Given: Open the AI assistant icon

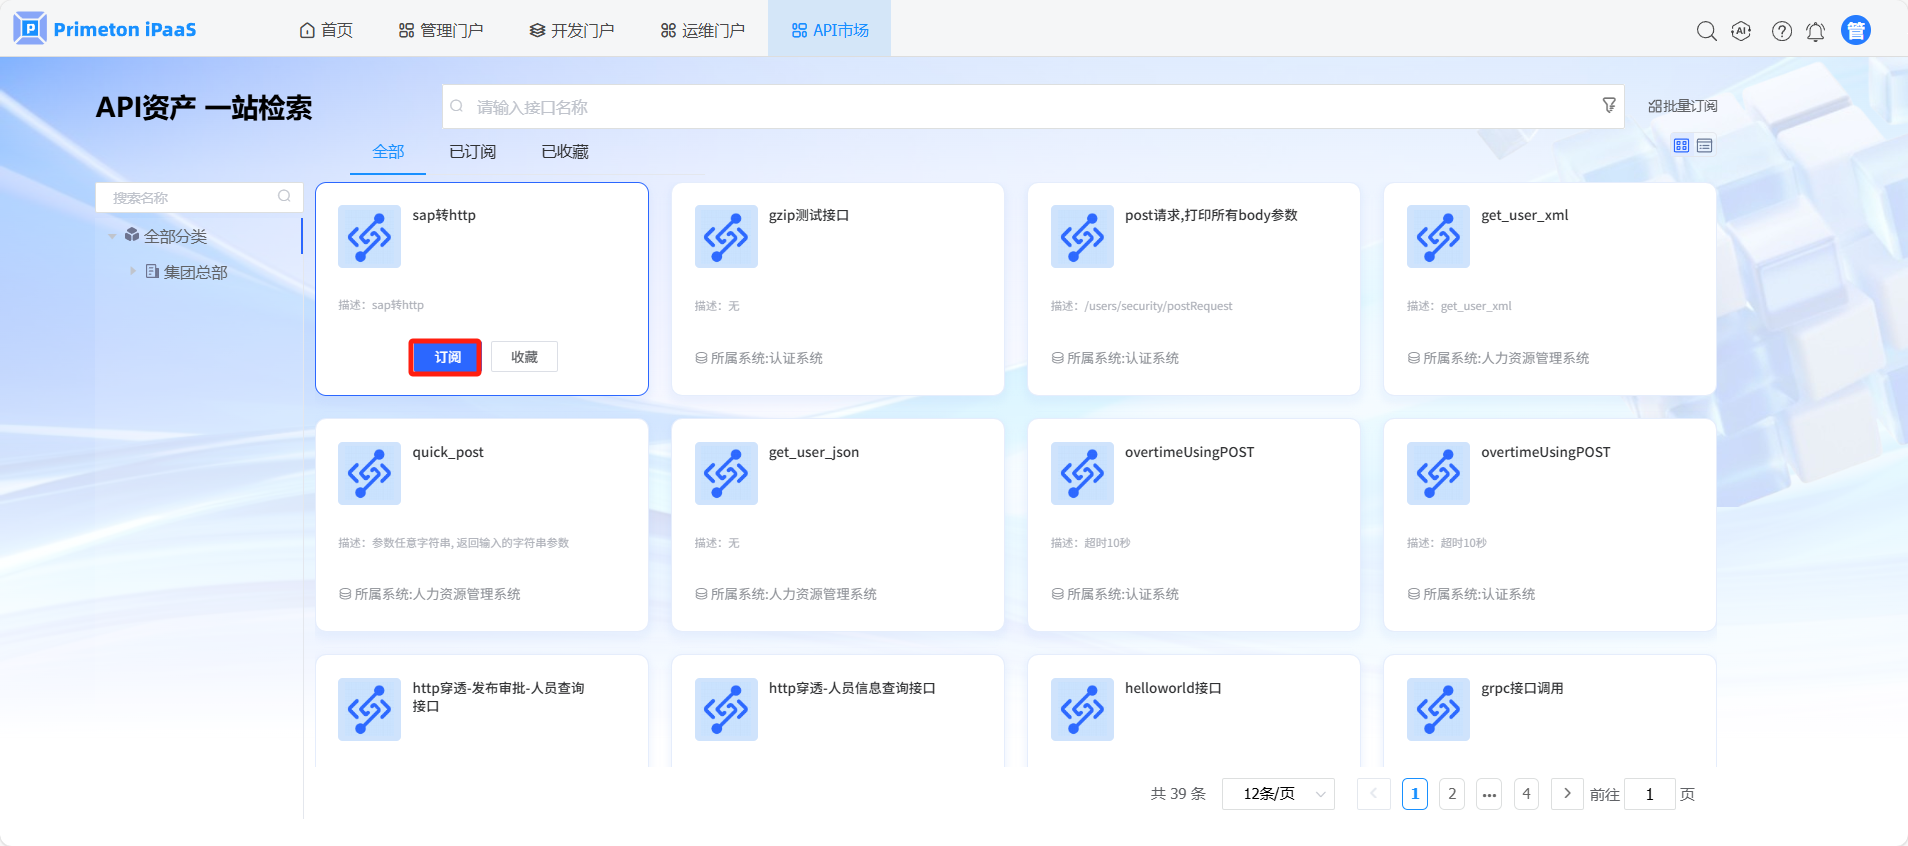Looking at the screenshot, I should click(x=1741, y=31).
